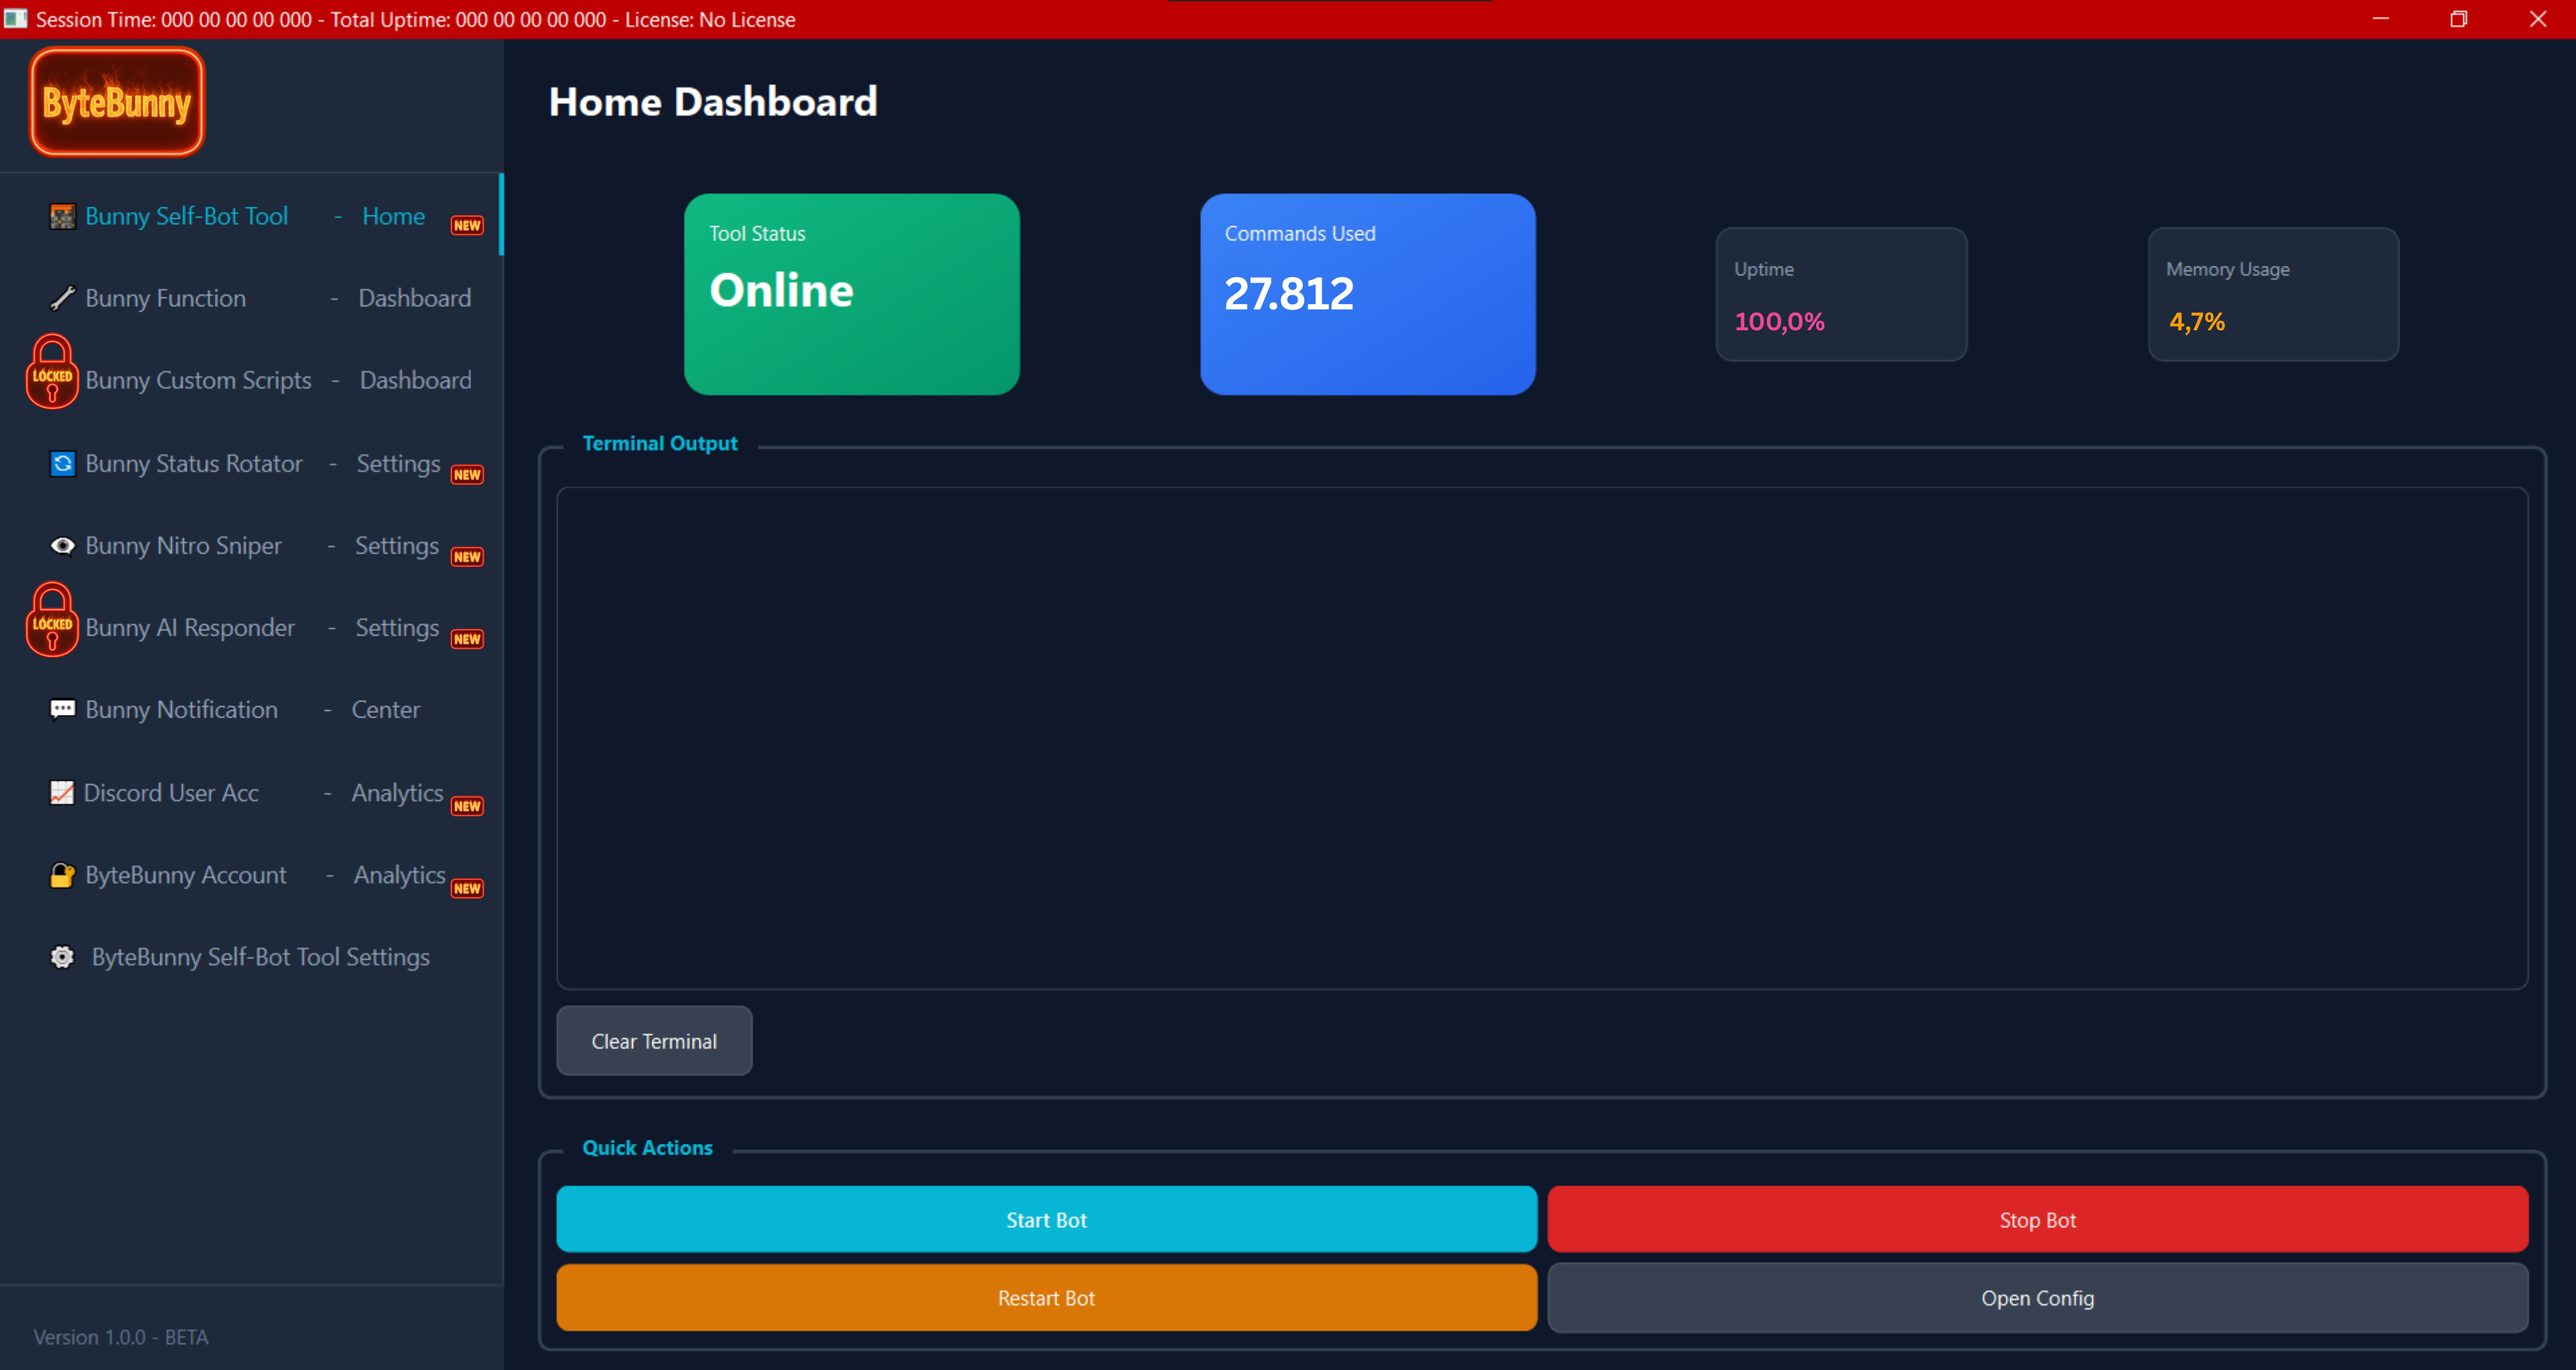Screen dimensions: 2576x1370
Task: Click the eye icon for Bunny Nitro Sniper
Action: point(62,545)
